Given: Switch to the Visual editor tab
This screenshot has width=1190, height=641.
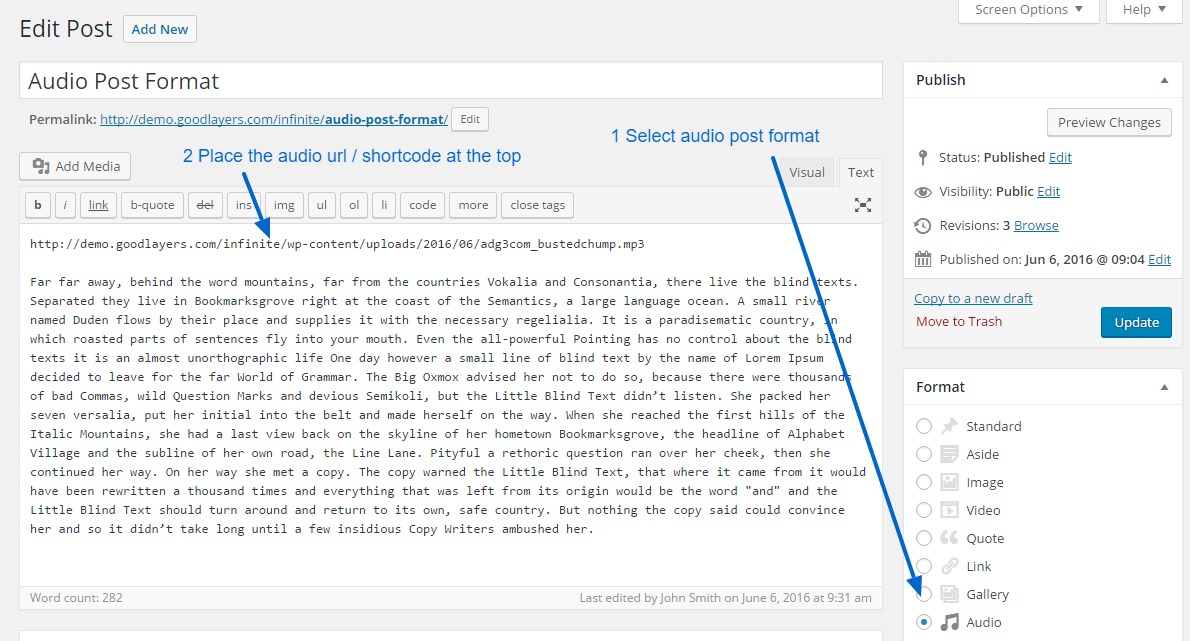Looking at the screenshot, I should point(807,172).
